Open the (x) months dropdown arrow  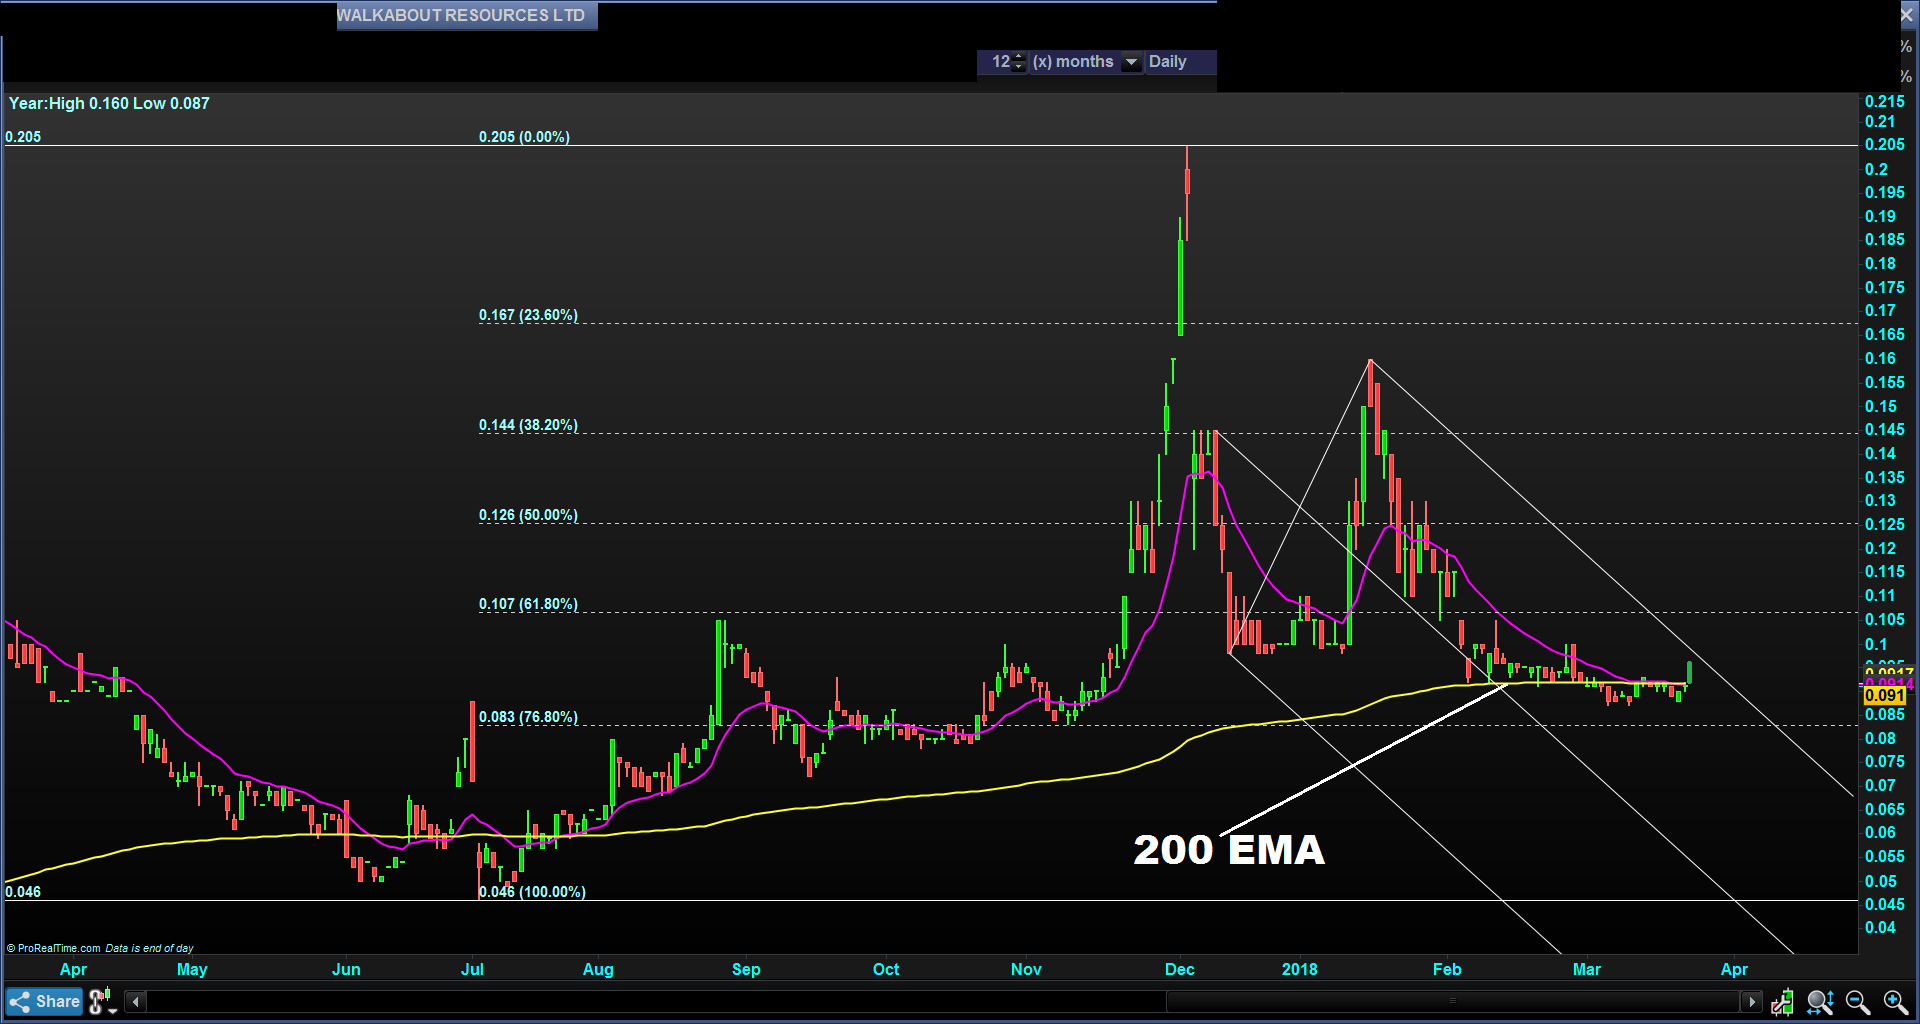coord(1131,62)
